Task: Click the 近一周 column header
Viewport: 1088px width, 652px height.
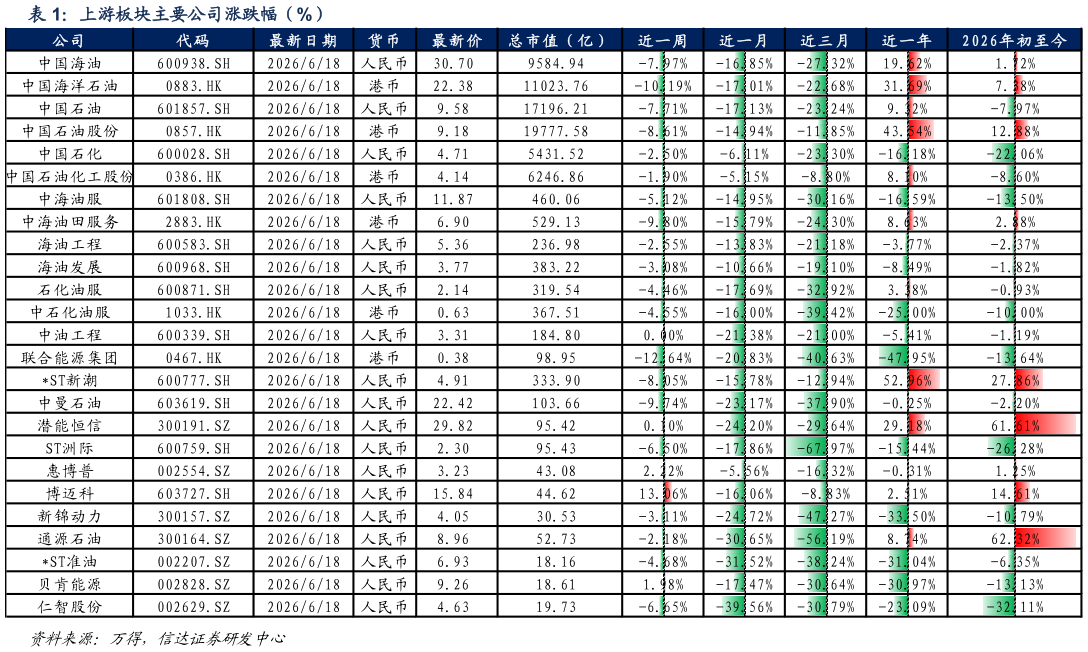Action: (662, 40)
